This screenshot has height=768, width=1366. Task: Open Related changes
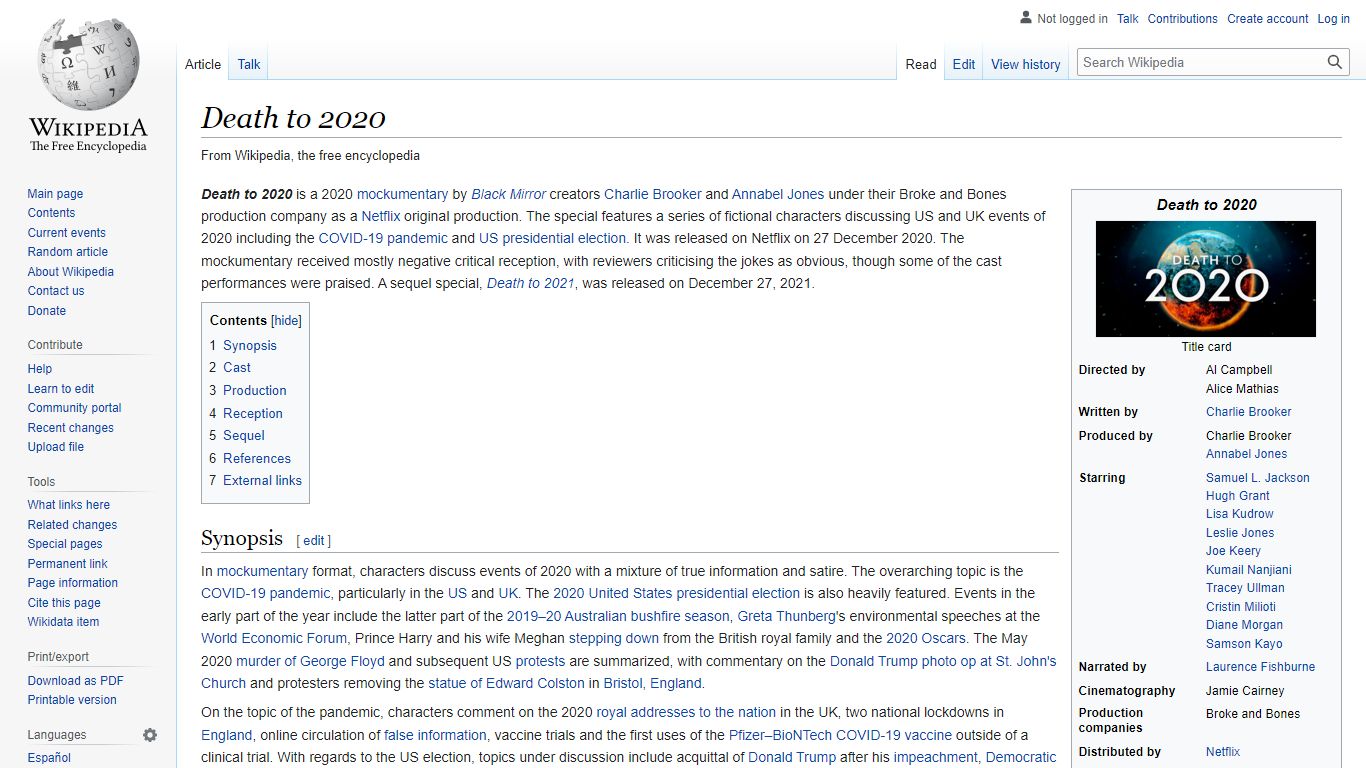click(x=72, y=525)
